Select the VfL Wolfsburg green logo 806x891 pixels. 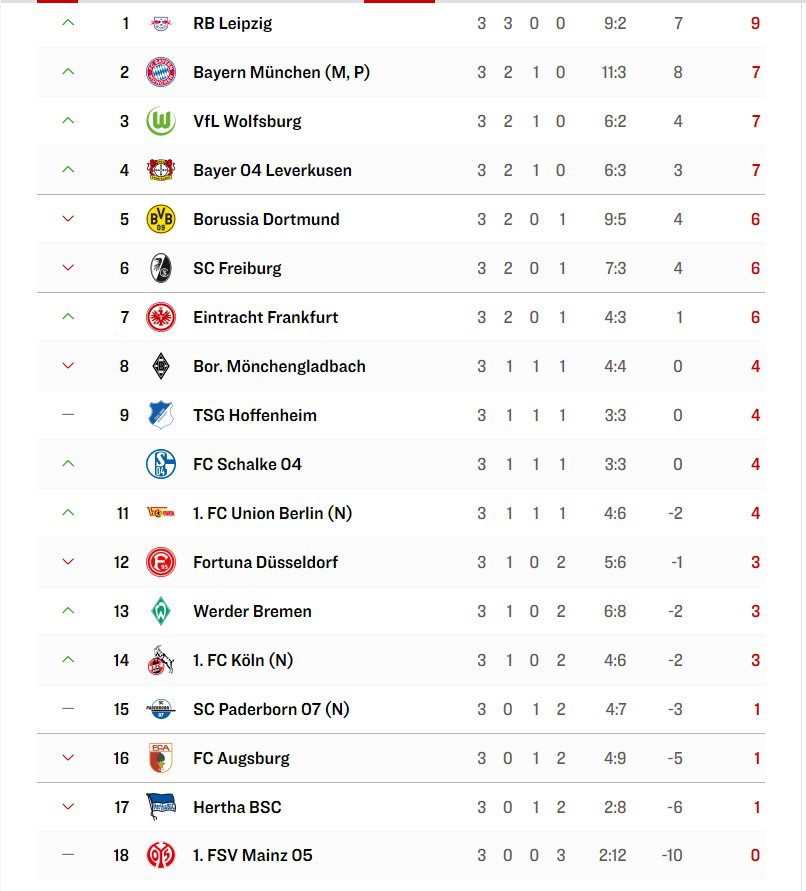(160, 121)
